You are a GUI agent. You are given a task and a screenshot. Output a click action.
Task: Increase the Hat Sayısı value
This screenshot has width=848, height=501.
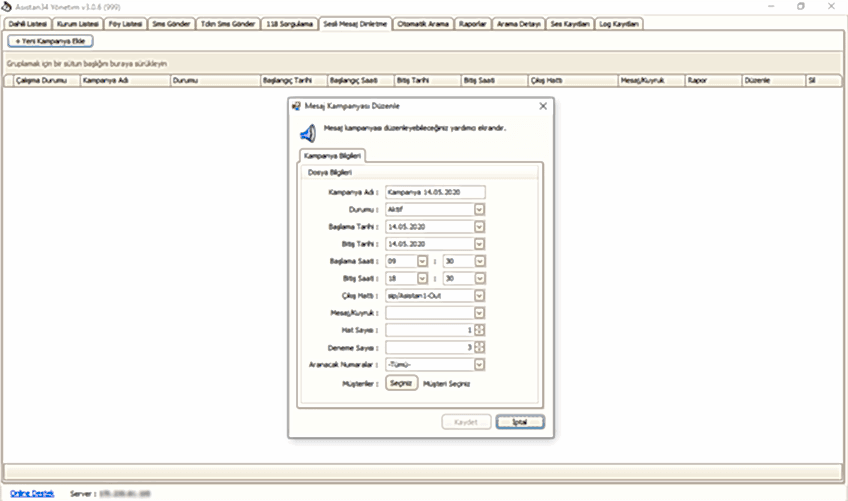pos(479,327)
